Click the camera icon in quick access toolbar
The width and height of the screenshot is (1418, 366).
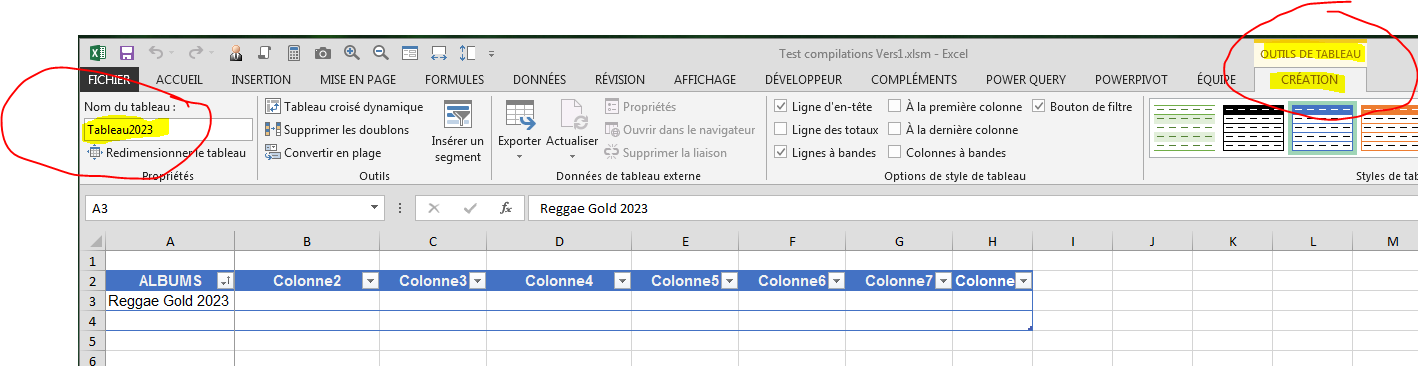pos(323,53)
